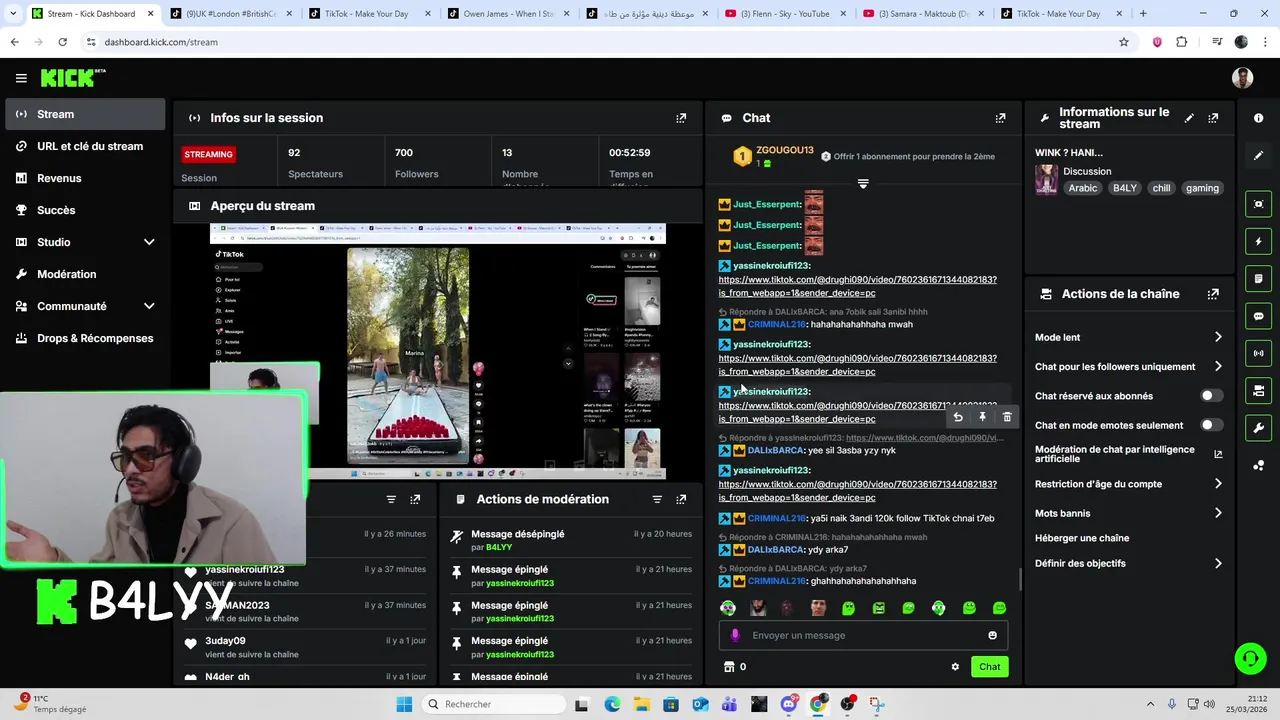Toggle Chat en mode emotes seulement switch

pyautogui.click(x=1211, y=425)
